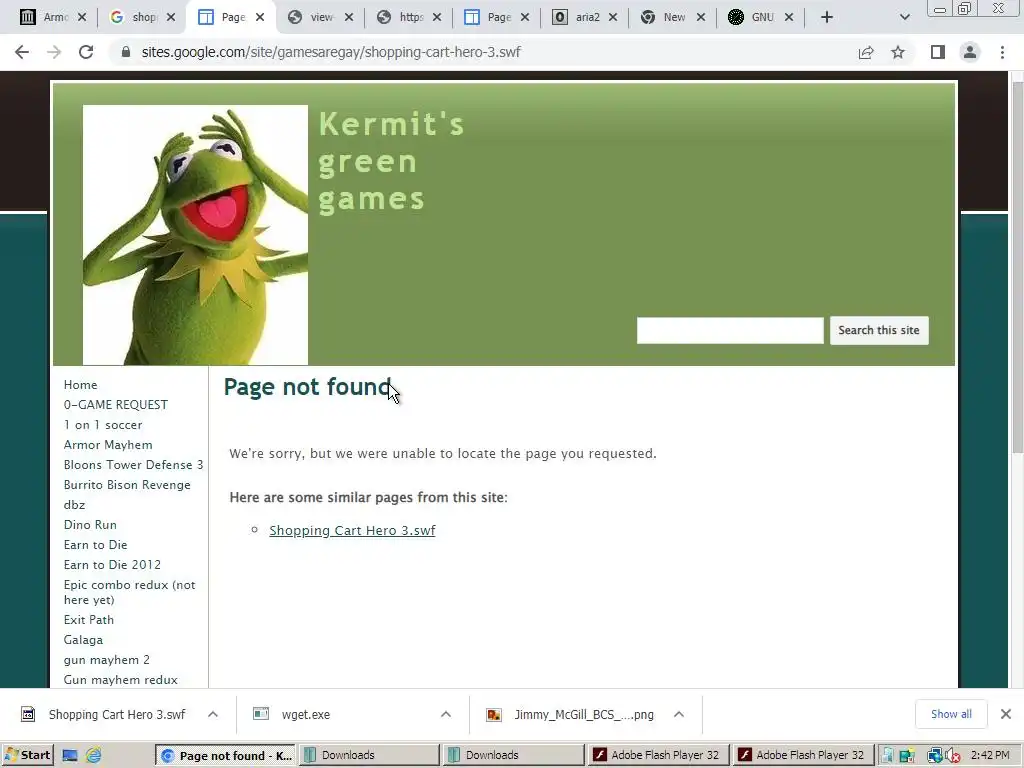Viewport: 1024px width, 768px height.
Task: Close the Armo tab
Action: (82, 17)
